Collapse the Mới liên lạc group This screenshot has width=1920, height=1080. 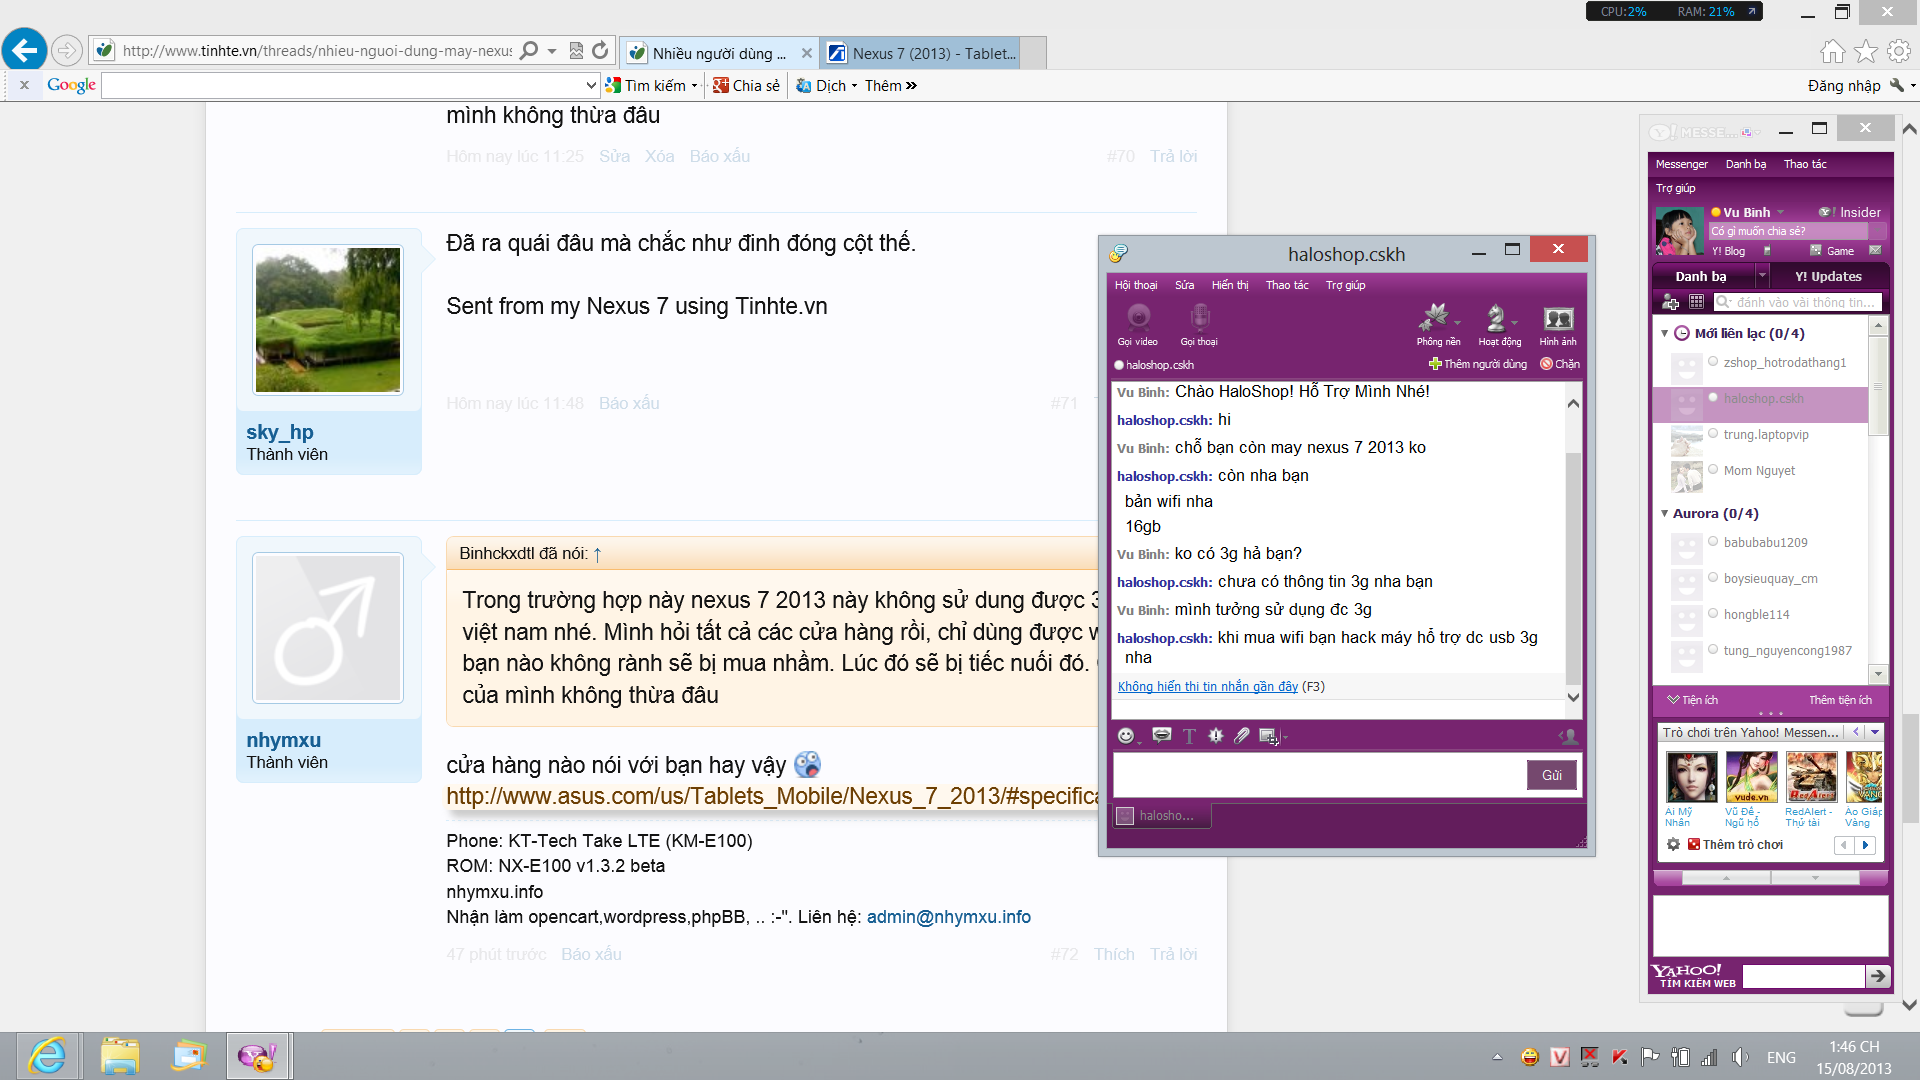pos(1664,333)
